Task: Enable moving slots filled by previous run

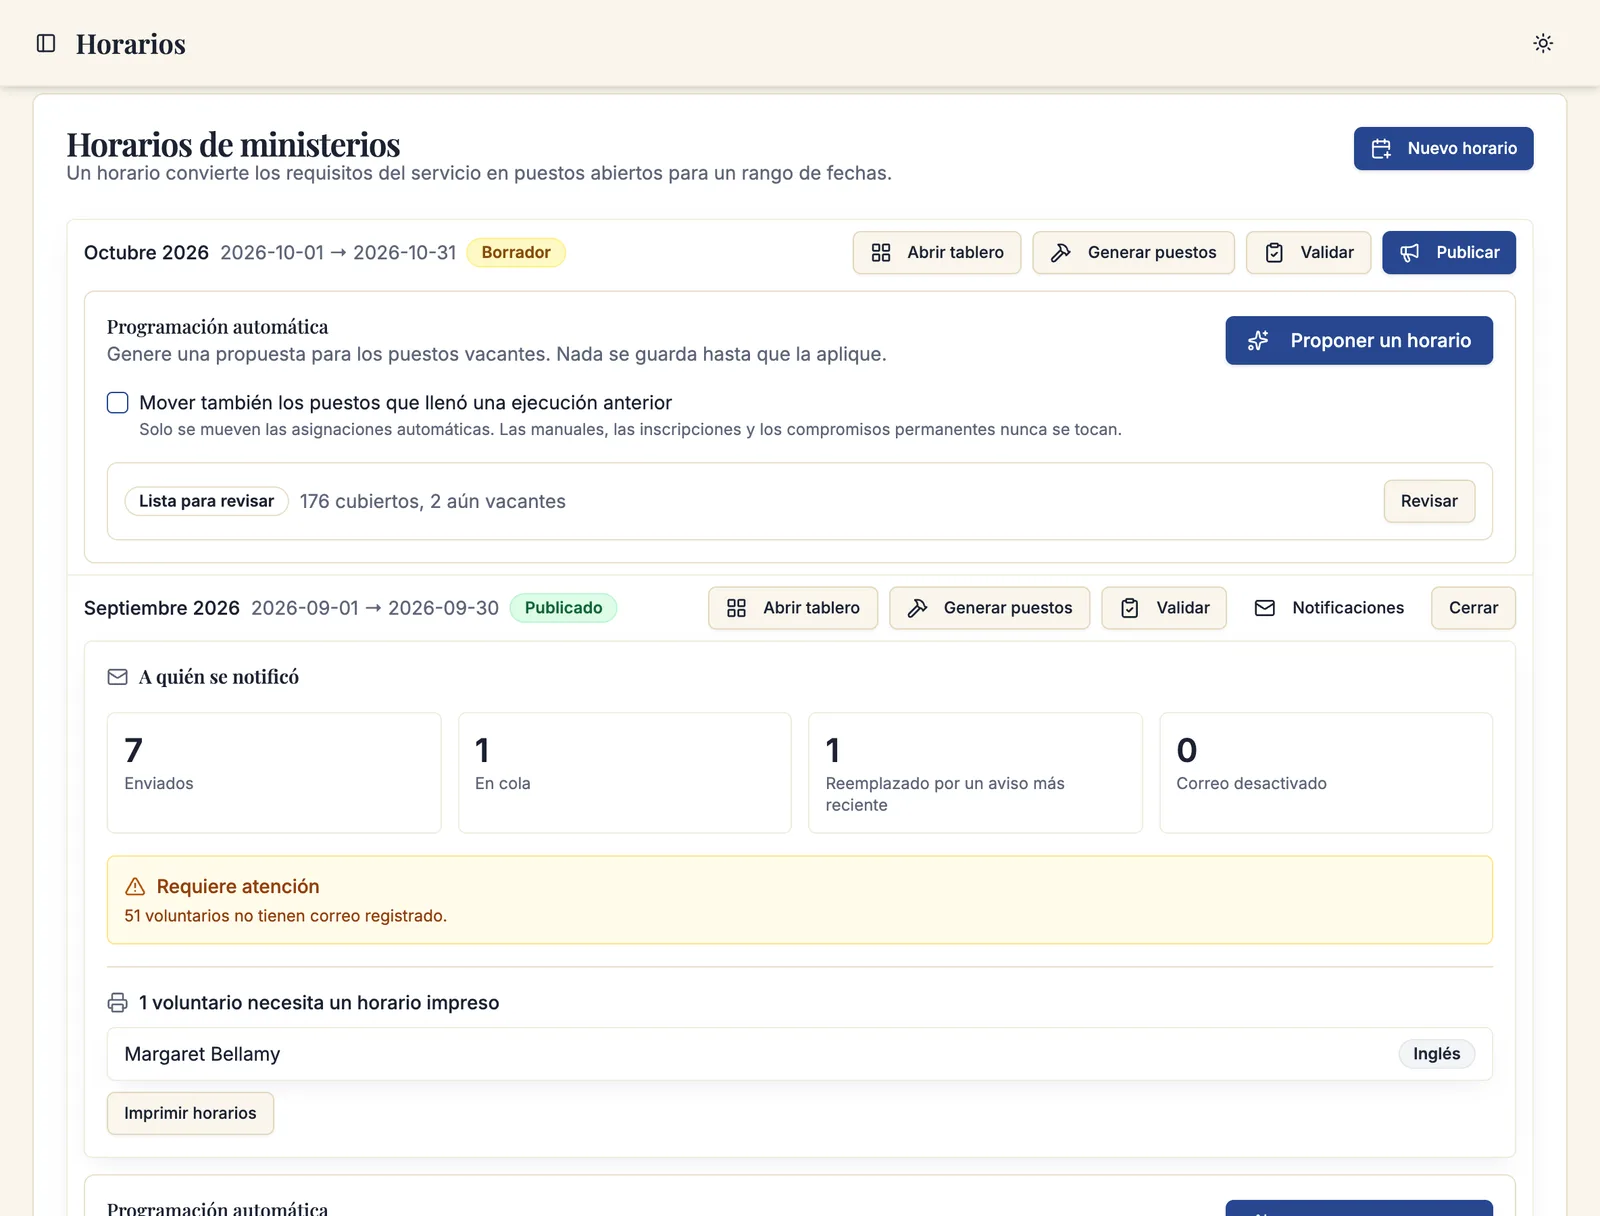Action: (118, 403)
